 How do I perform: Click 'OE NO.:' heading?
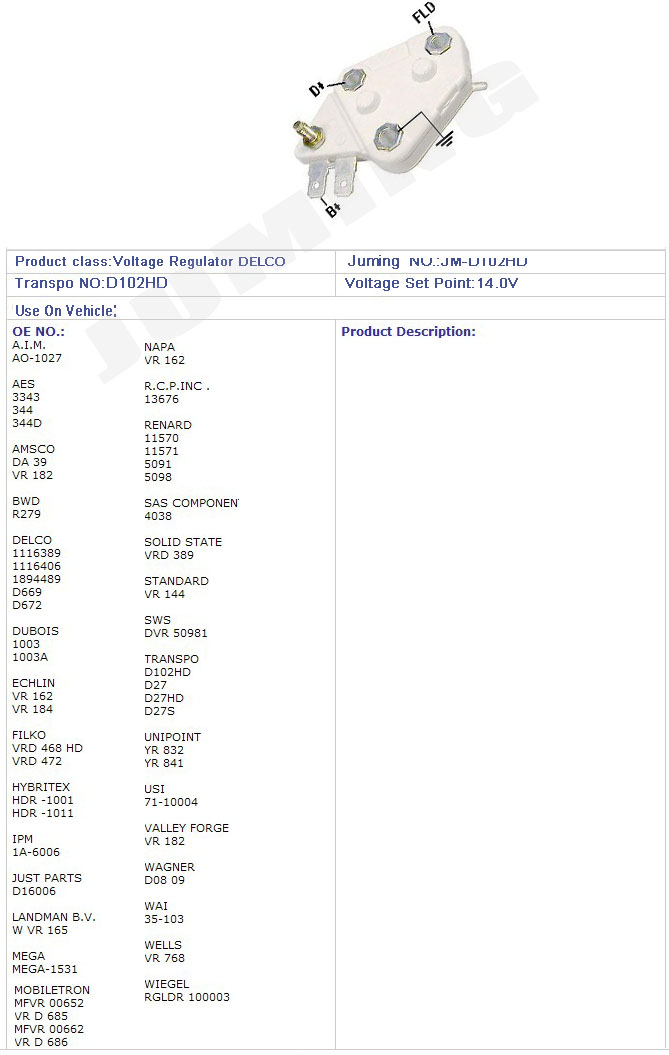coord(38,332)
